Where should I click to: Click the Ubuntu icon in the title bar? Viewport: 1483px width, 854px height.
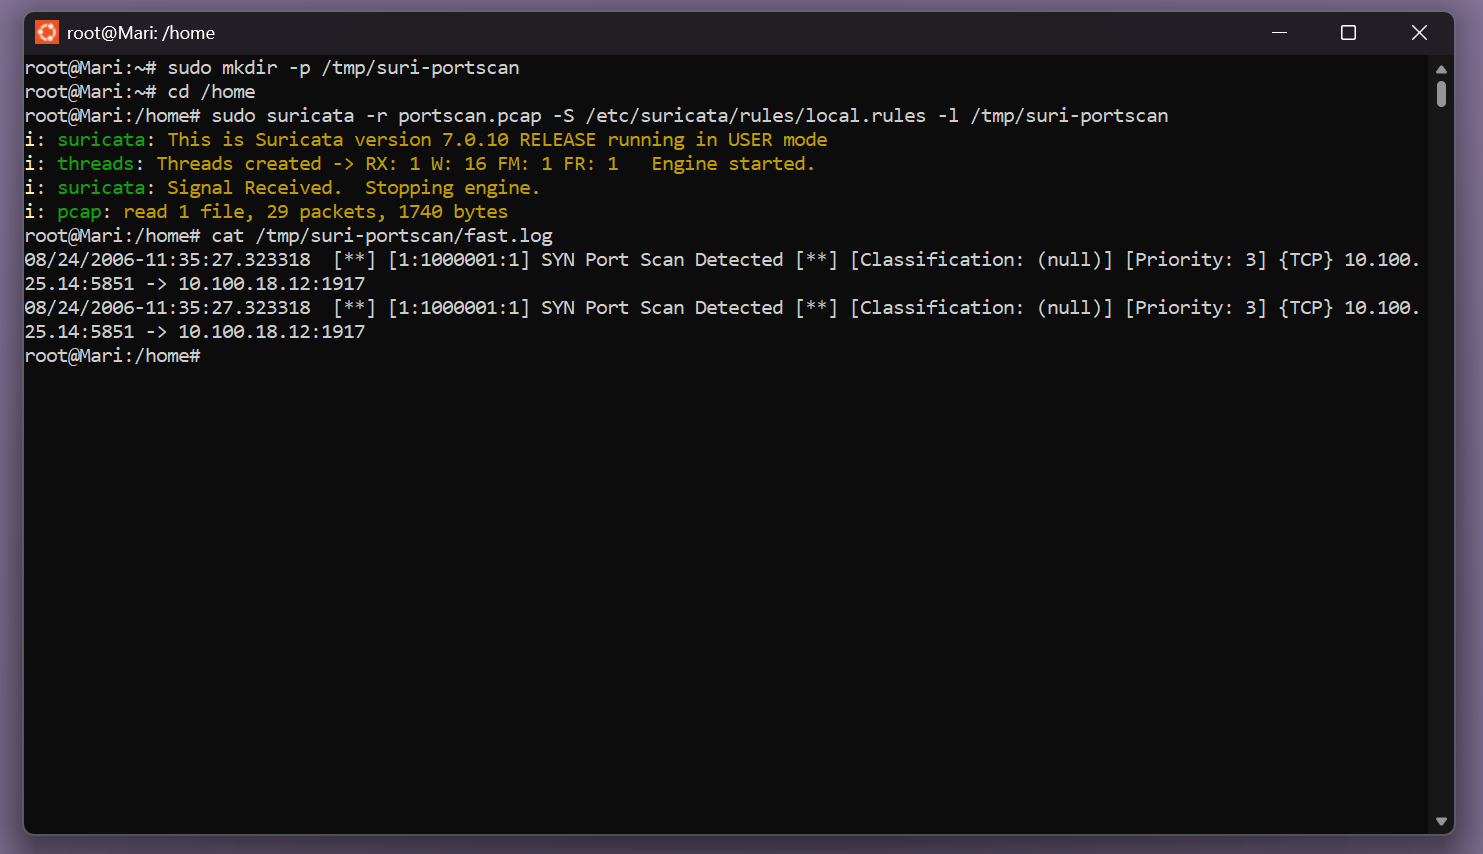(47, 33)
